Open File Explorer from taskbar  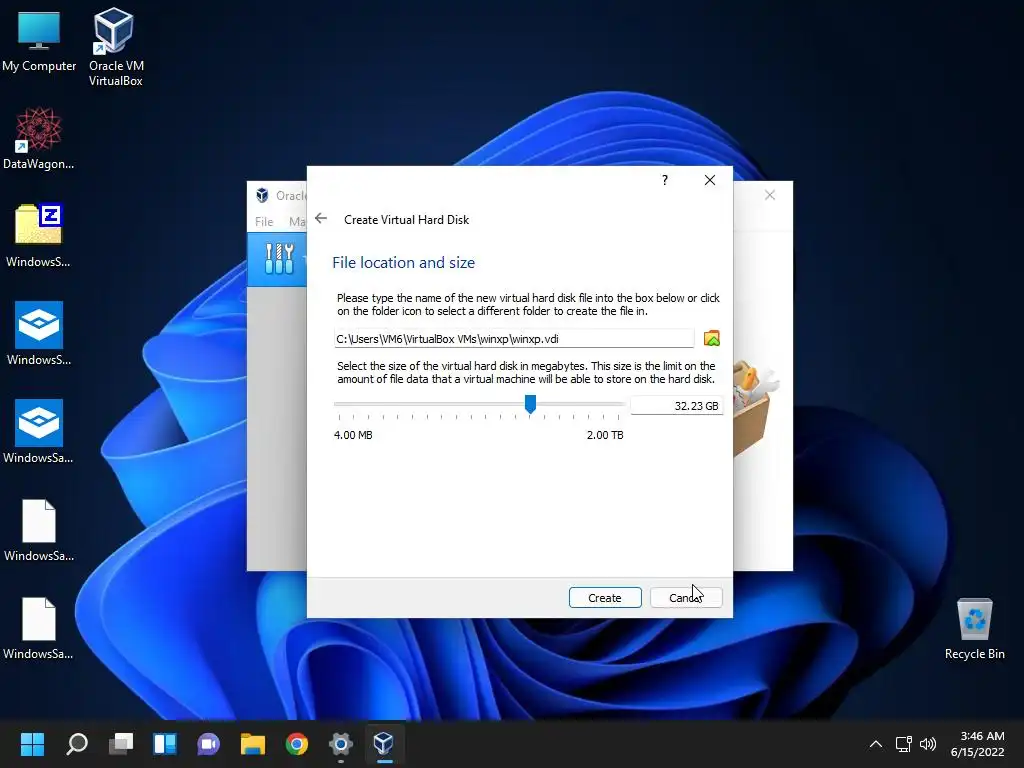tap(253, 744)
